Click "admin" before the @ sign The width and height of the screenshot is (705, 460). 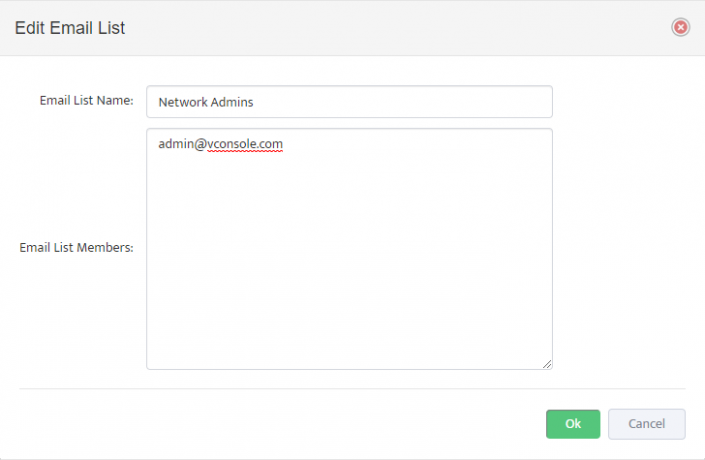point(175,144)
